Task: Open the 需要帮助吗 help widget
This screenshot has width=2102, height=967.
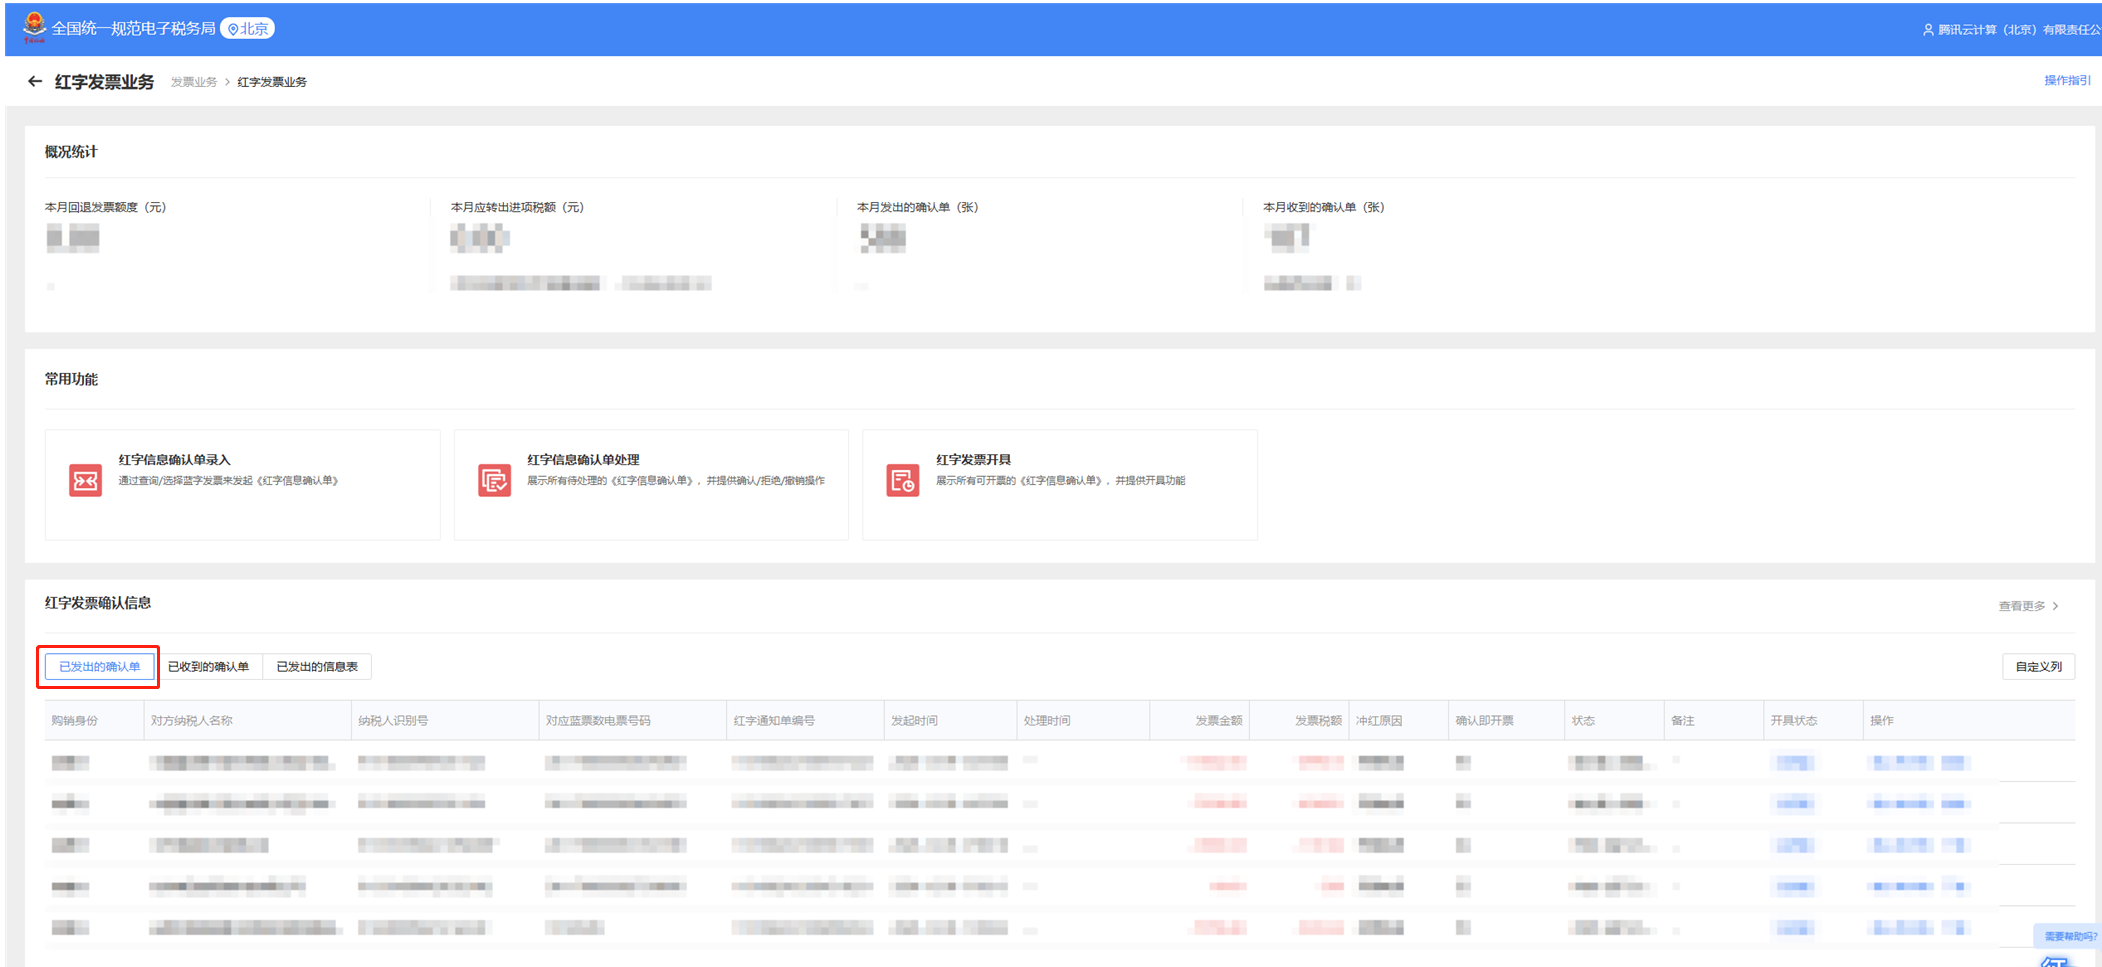Action: point(2069,937)
